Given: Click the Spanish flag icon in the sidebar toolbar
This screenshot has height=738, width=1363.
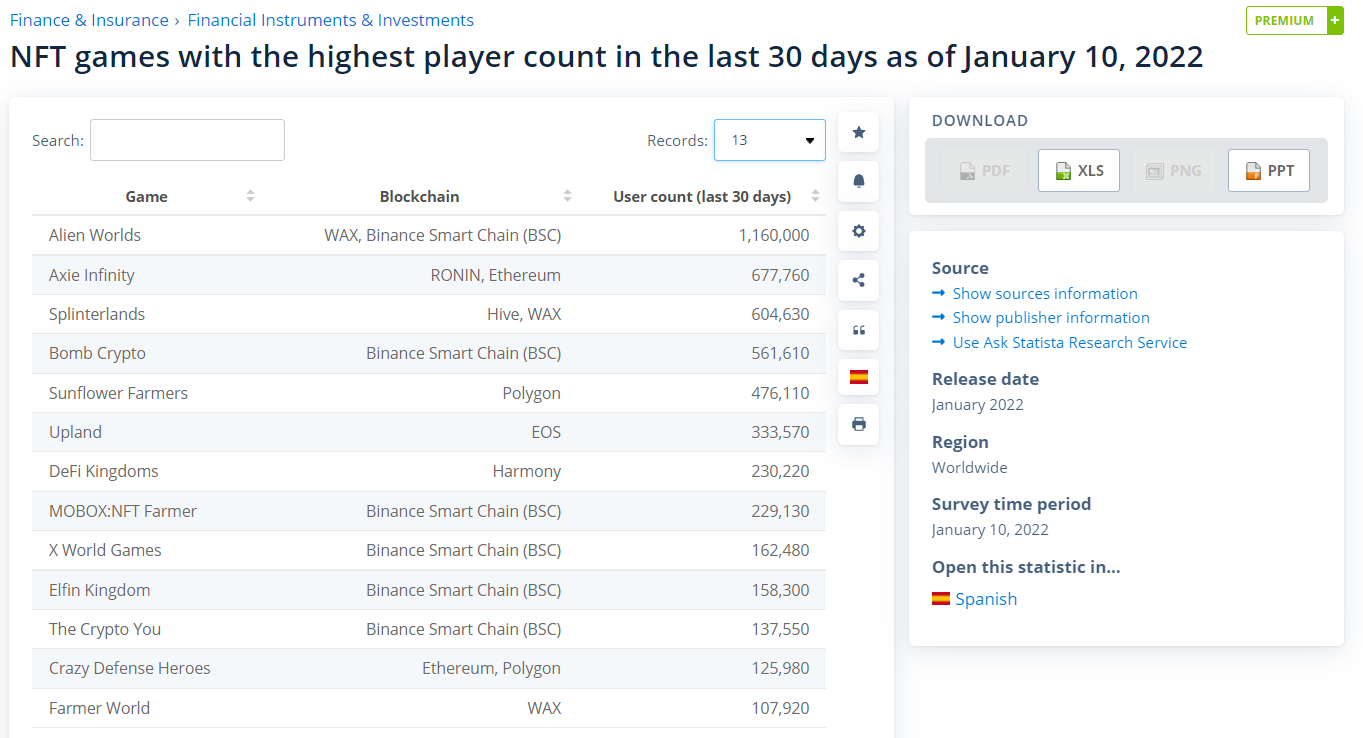Looking at the screenshot, I should pos(858,377).
